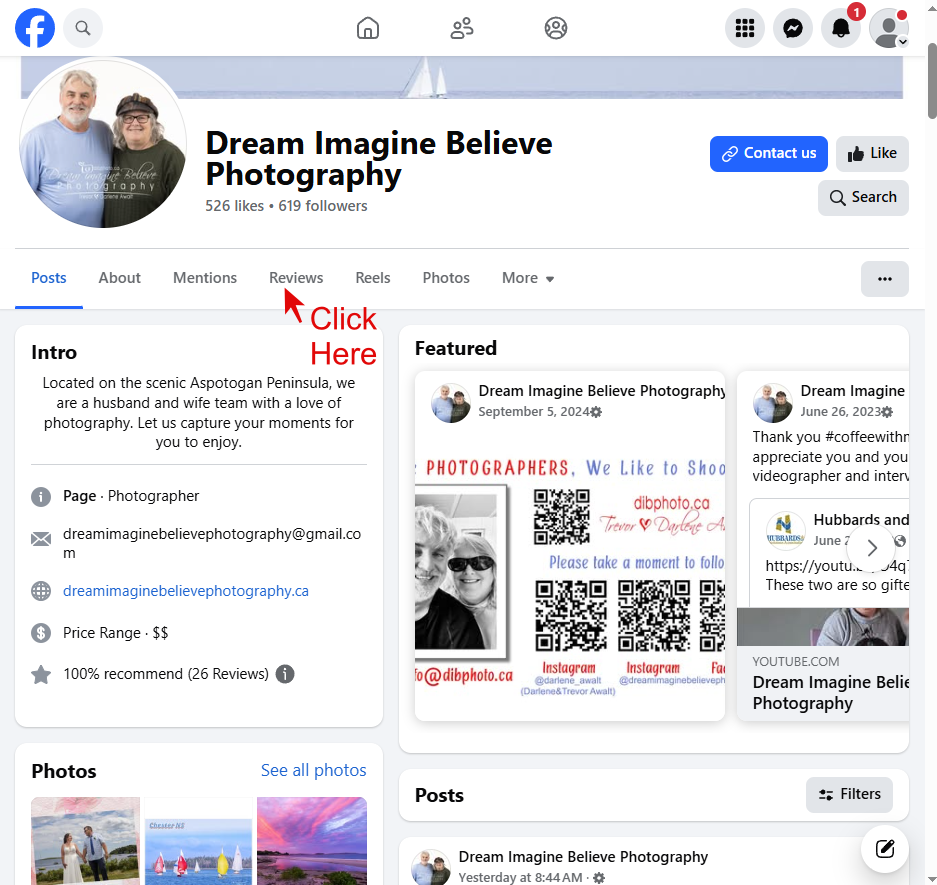Screen dimensions: 937x885
Task: Open the Messenger icon
Action: click(793, 28)
